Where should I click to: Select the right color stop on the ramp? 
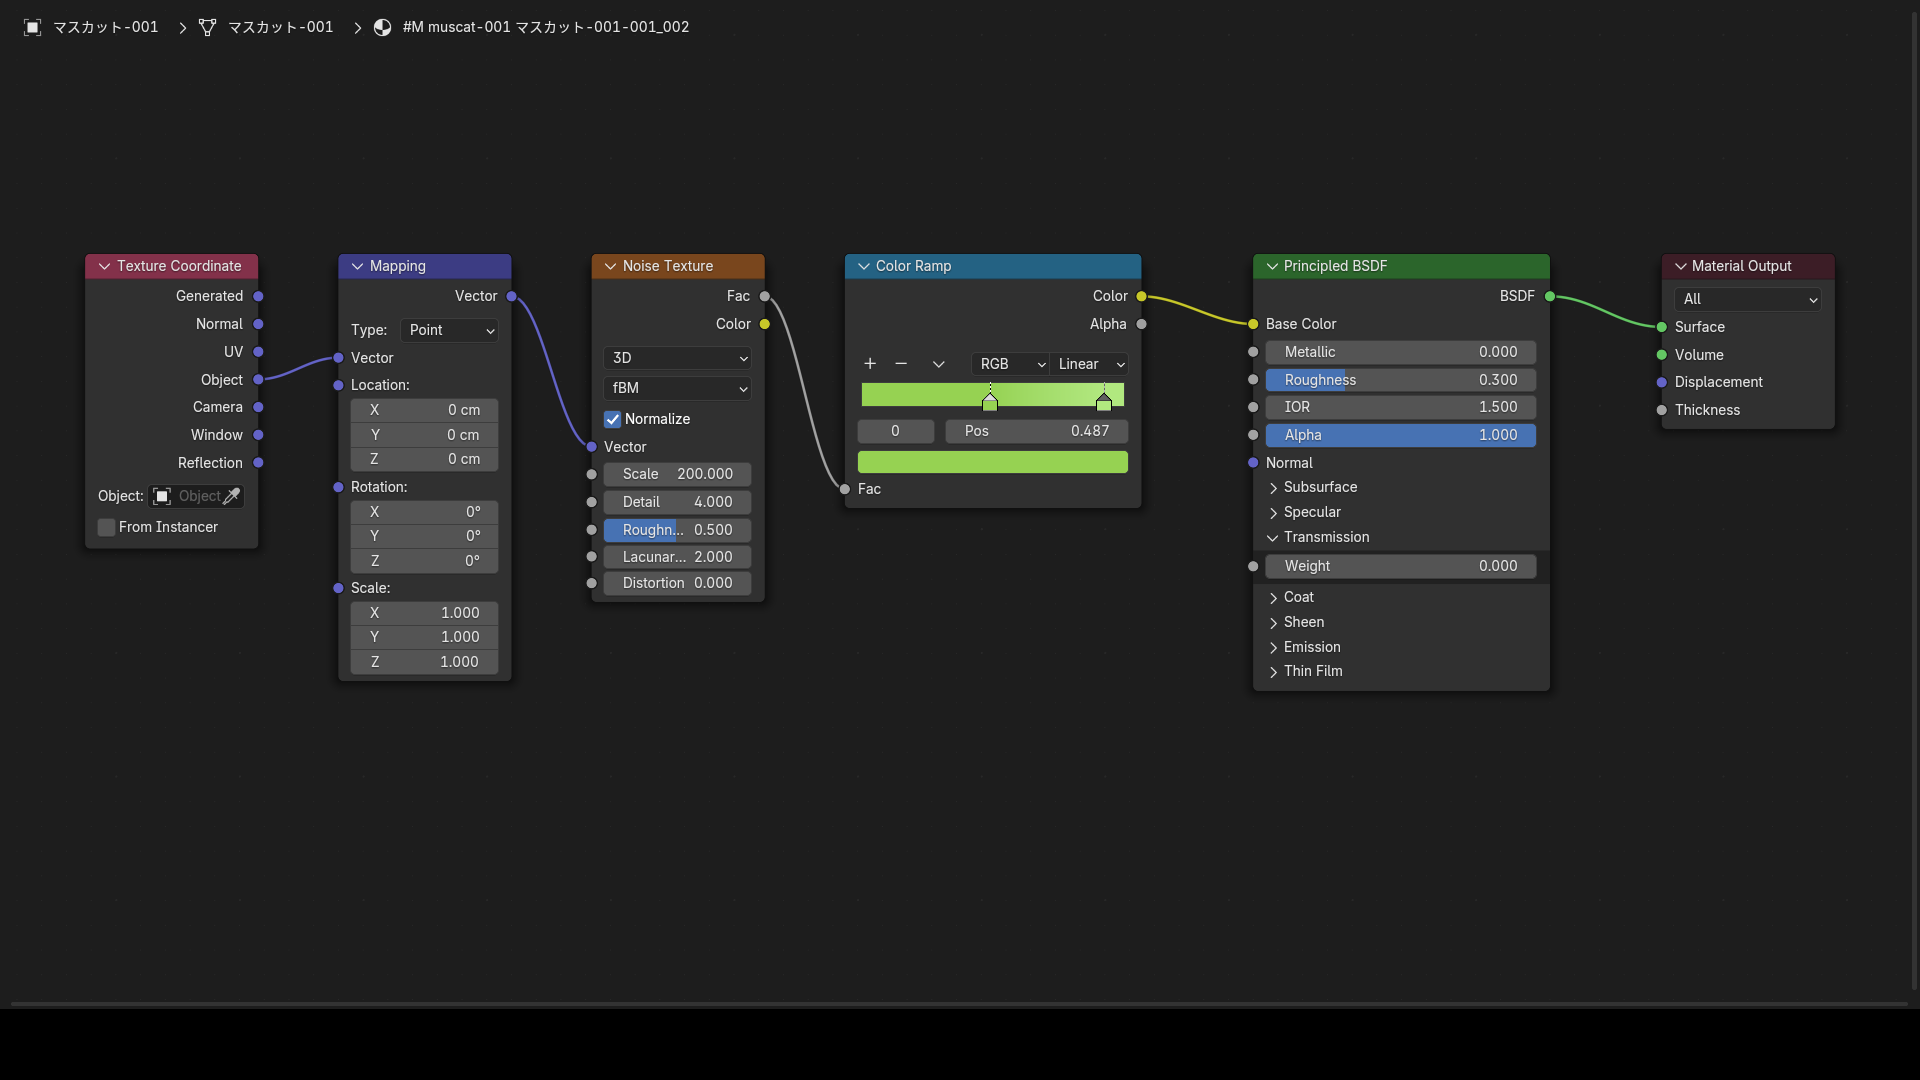pos(1104,401)
